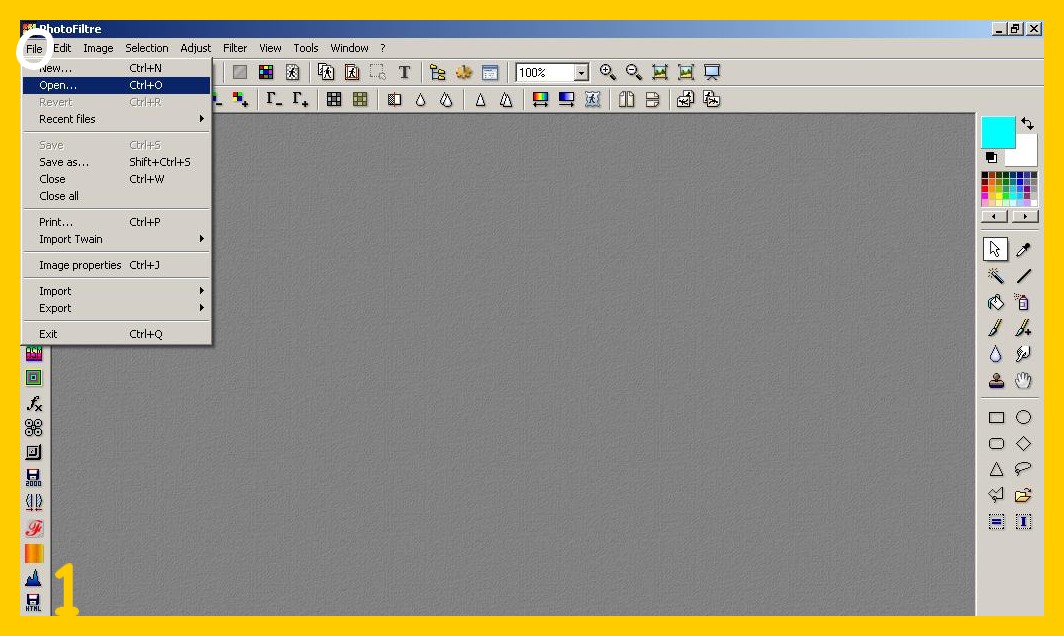Select the Ellipse selection shape

(1023, 417)
